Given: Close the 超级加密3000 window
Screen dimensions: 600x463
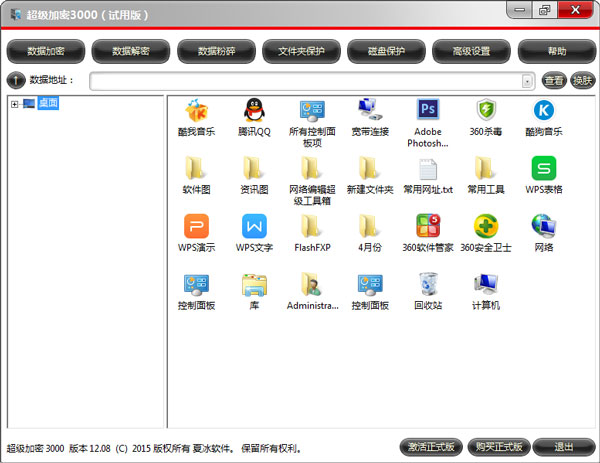Looking at the screenshot, I should 575,10.
